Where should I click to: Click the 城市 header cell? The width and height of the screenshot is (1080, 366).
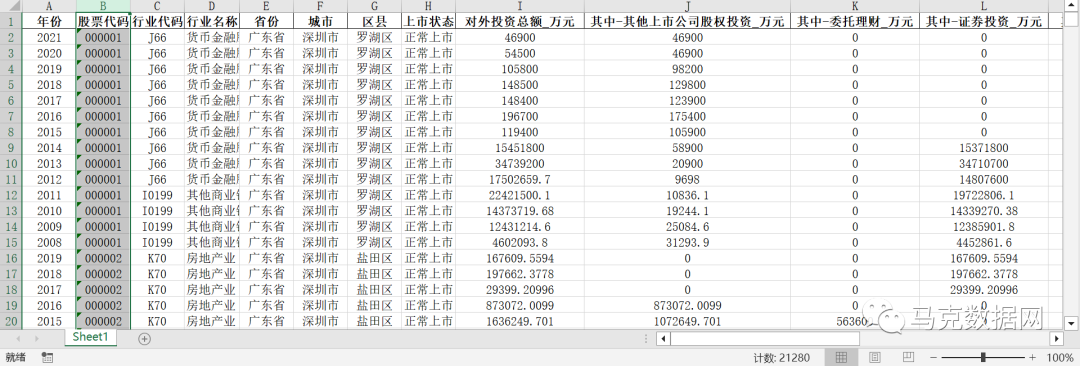coord(320,21)
